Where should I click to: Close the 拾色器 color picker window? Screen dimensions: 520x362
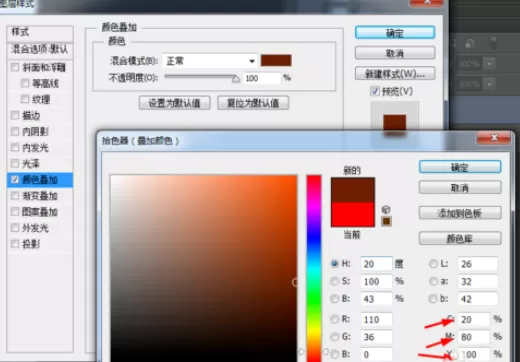pos(494,138)
